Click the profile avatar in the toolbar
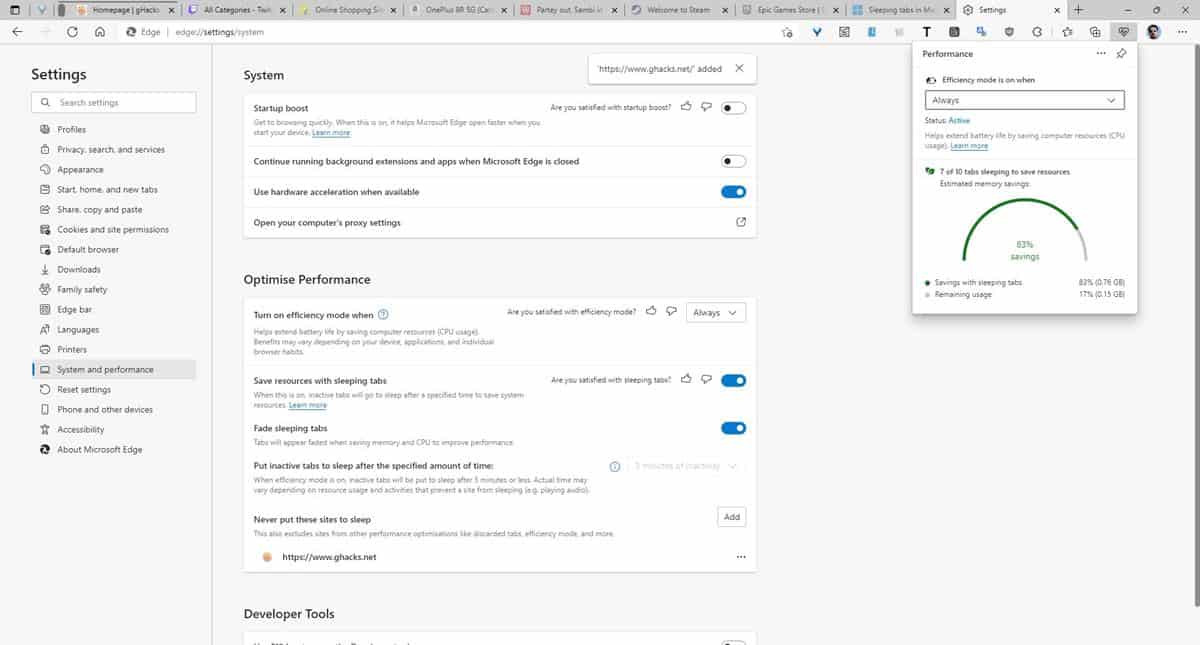This screenshot has height=645, width=1200. pos(1153,31)
